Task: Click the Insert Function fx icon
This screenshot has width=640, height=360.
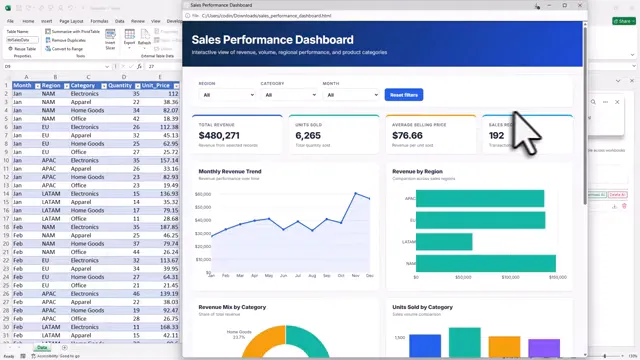Action: point(139,67)
